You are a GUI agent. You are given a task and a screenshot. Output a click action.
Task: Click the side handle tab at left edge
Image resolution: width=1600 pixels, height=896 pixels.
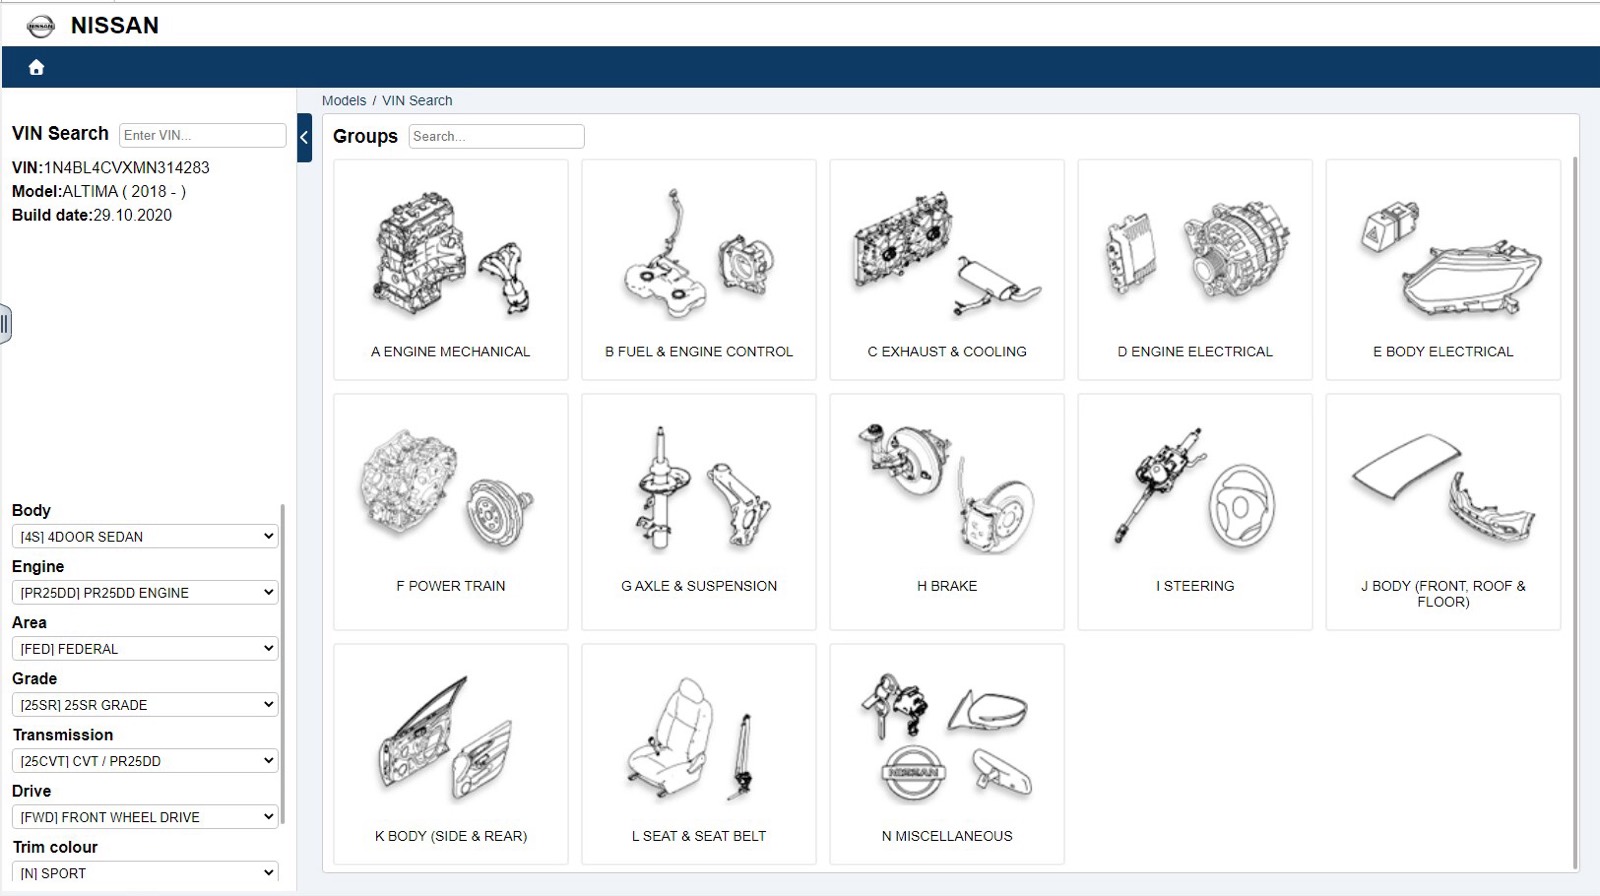[5, 324]
